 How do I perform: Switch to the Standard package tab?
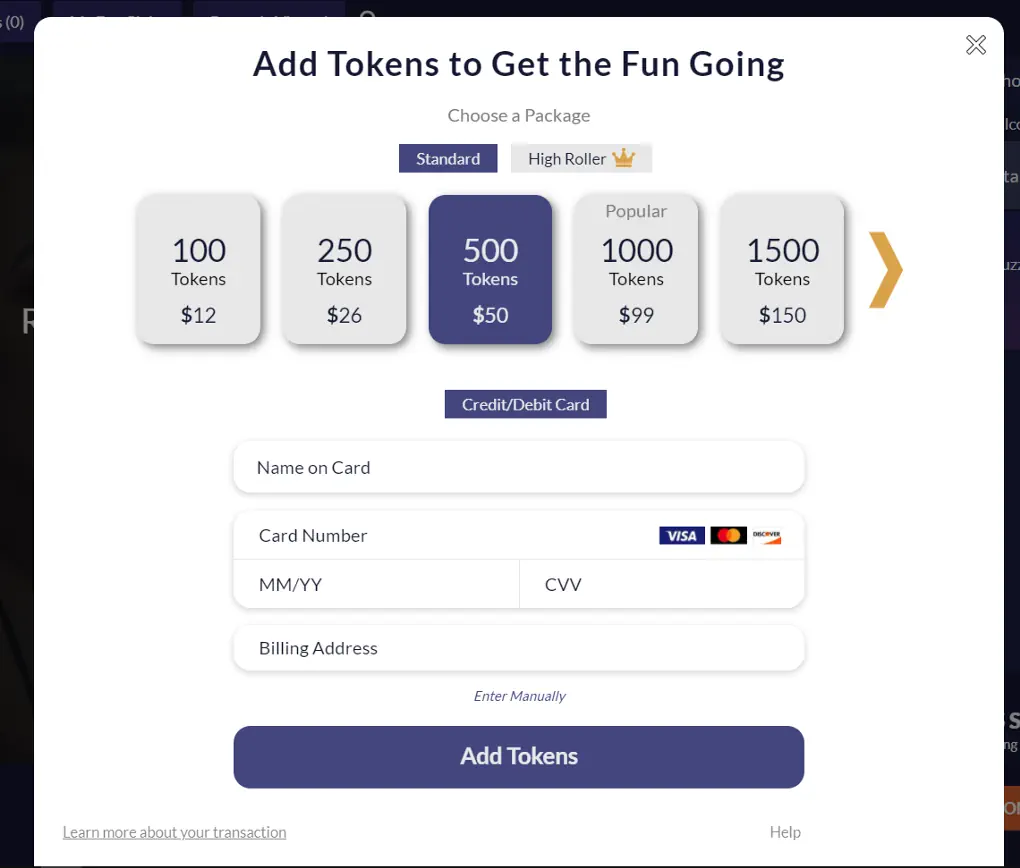pyautogui.click(x=448, y=158)
